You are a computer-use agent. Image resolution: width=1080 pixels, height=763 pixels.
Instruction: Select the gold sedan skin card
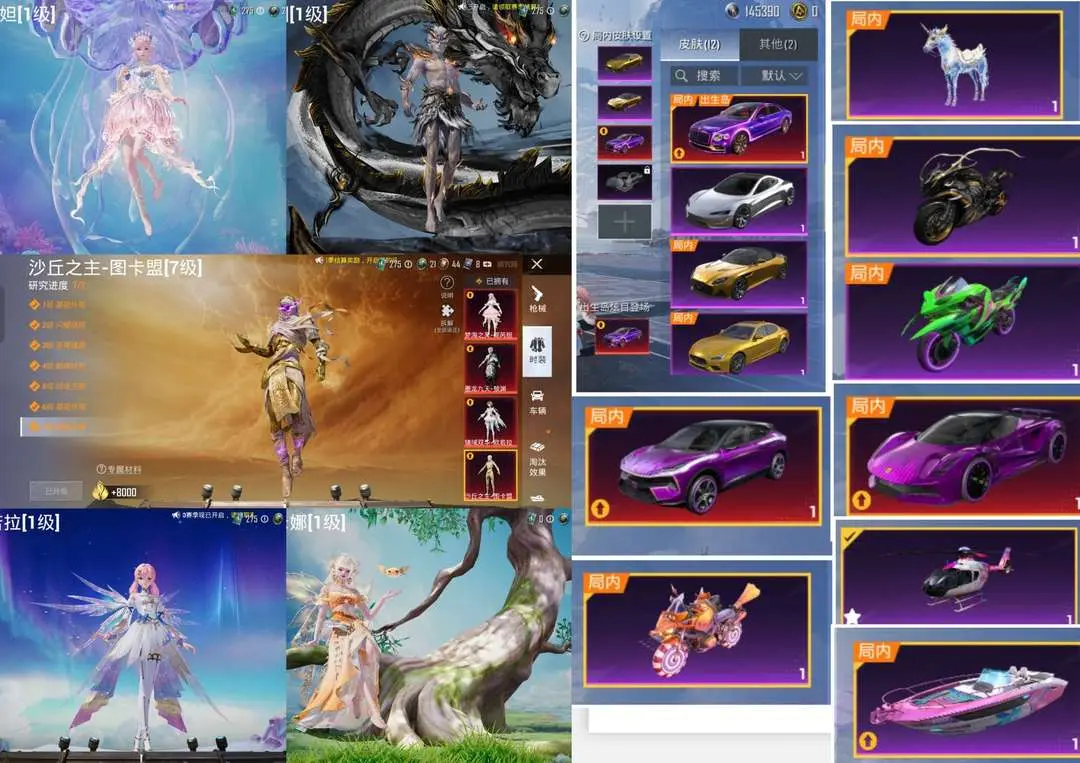pos(738,344)
